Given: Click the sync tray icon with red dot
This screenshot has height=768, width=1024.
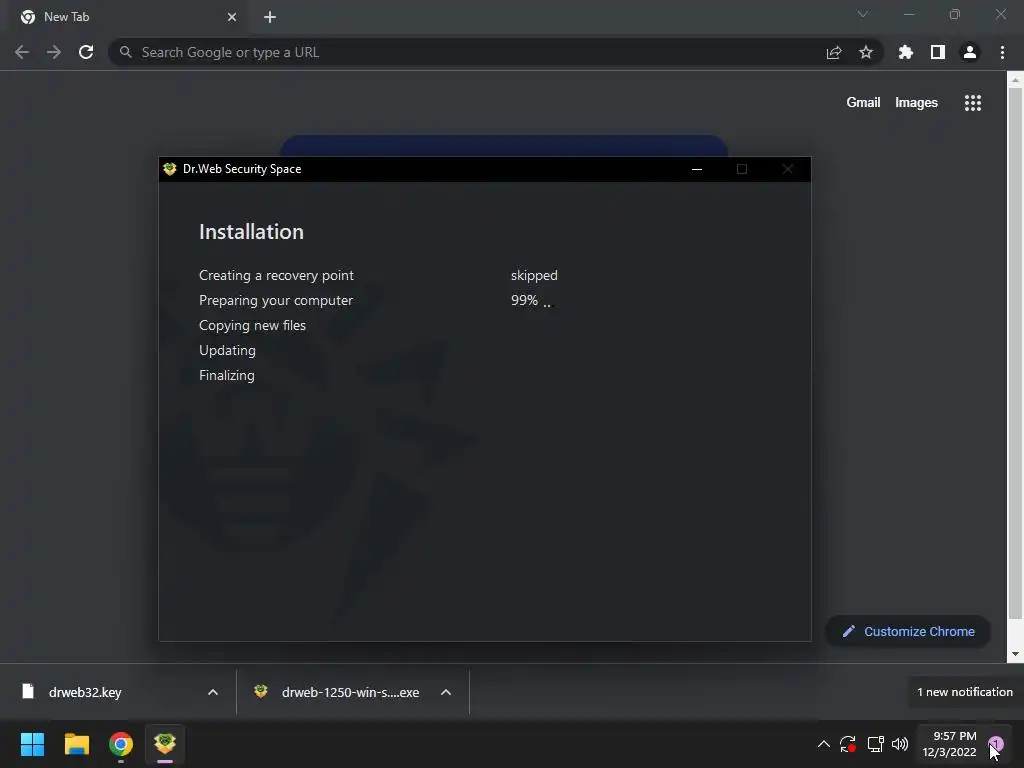Looking at the screenshot, I should click(x=848, y=744).
